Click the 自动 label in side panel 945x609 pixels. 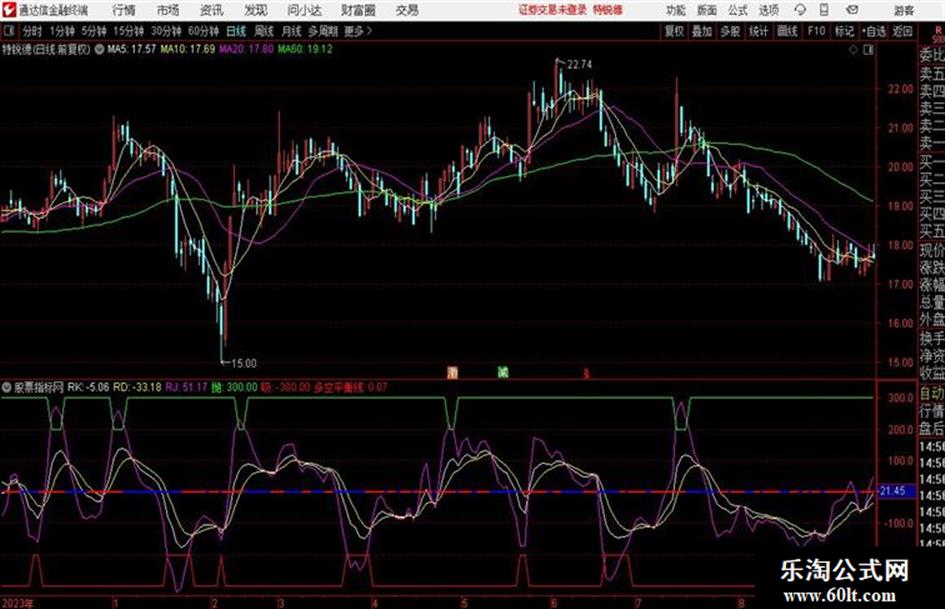click(x=932, y=394)
